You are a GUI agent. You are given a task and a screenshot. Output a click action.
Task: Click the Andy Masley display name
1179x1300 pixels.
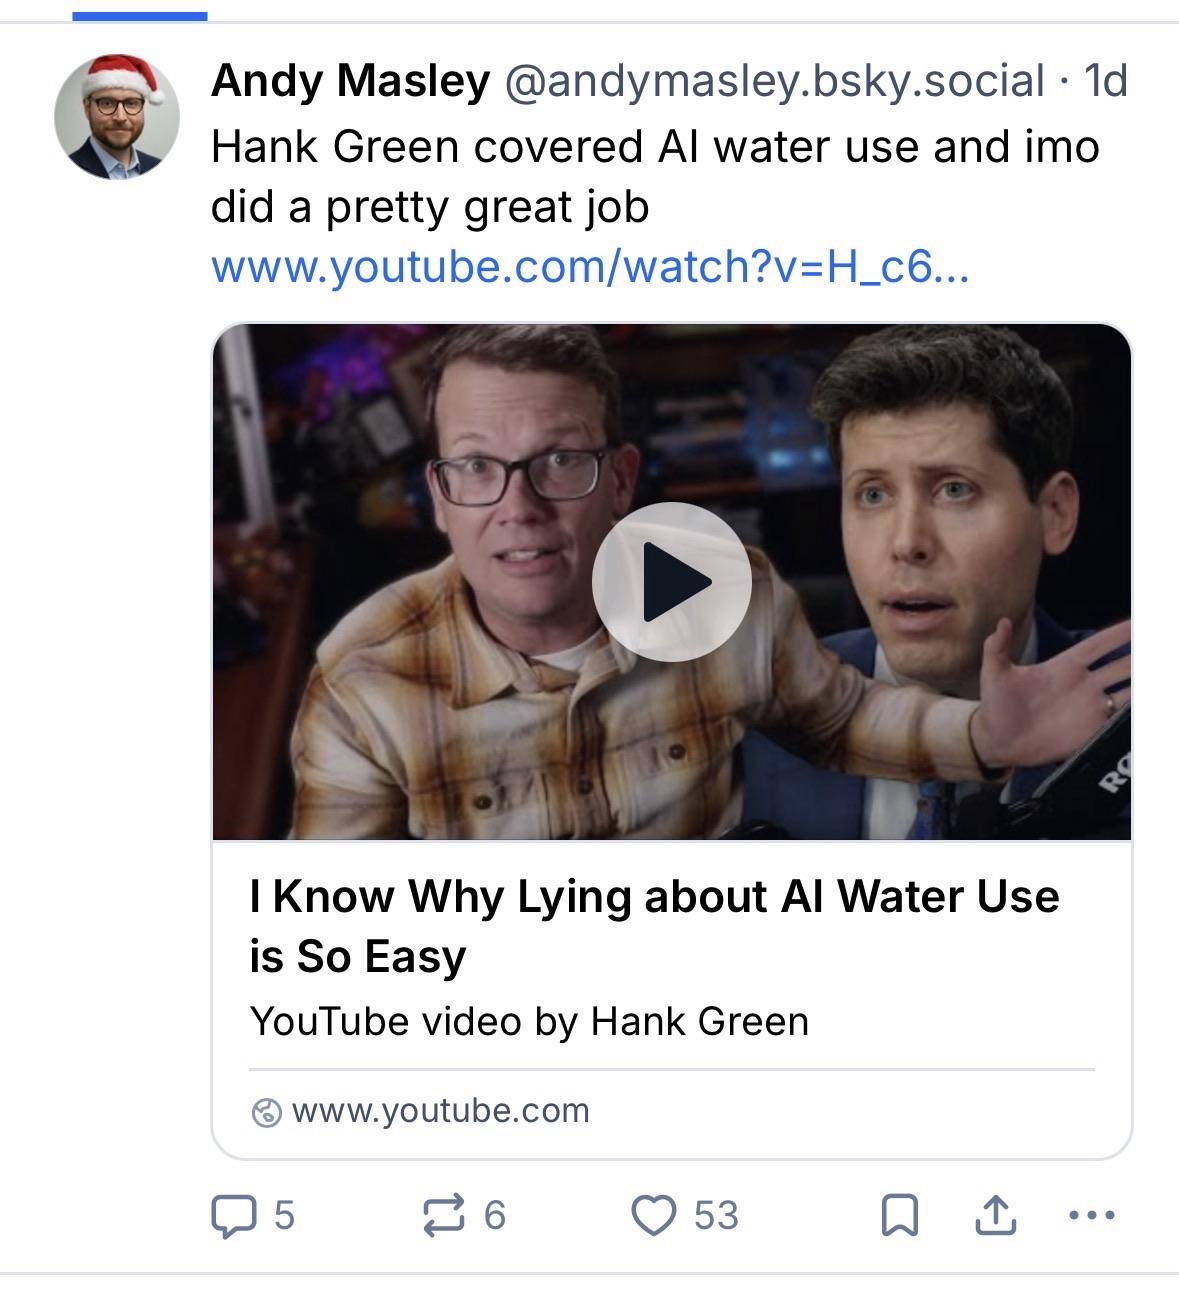(350, 81)
